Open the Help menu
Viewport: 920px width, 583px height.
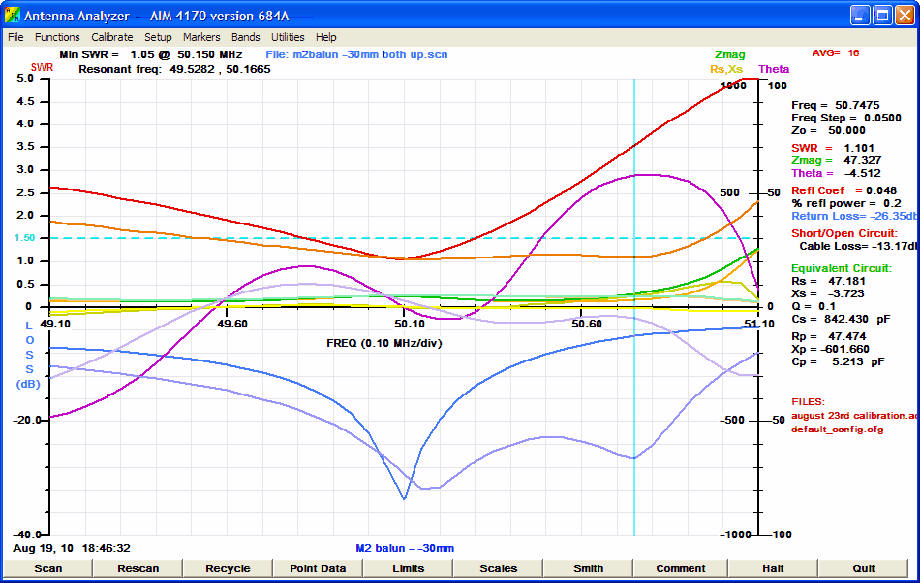(326, 37)
